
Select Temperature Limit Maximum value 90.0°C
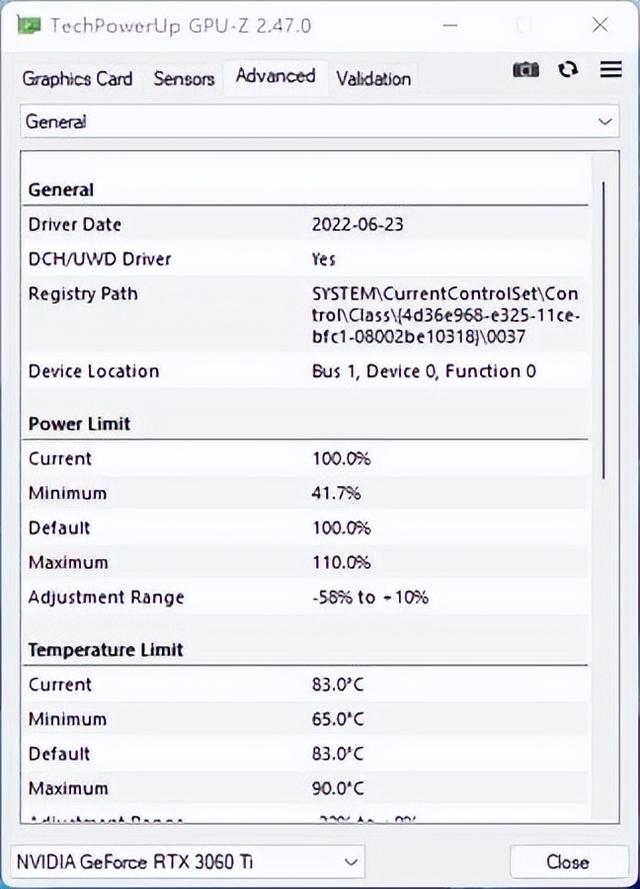pos(338,788)
